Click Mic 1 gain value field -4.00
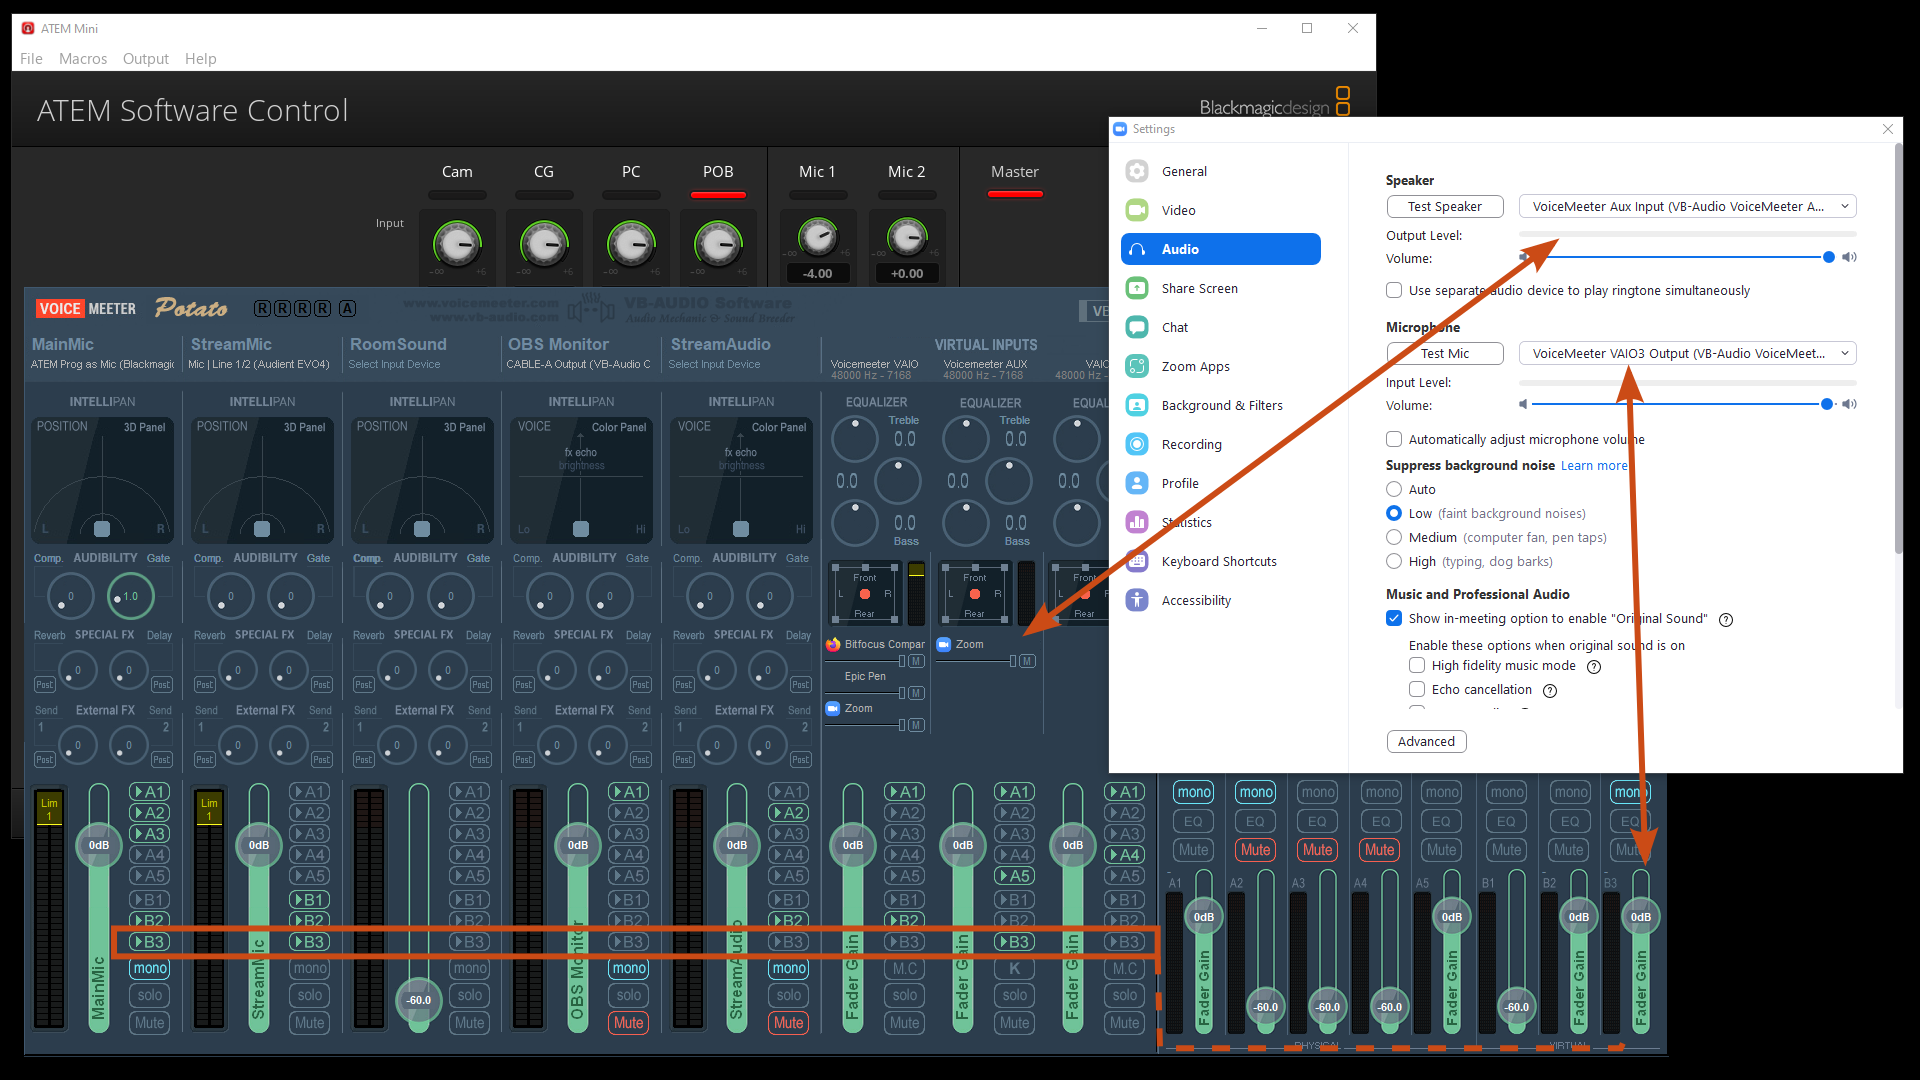This screenshot has height=1080, width=1920. tap(818, 273)
